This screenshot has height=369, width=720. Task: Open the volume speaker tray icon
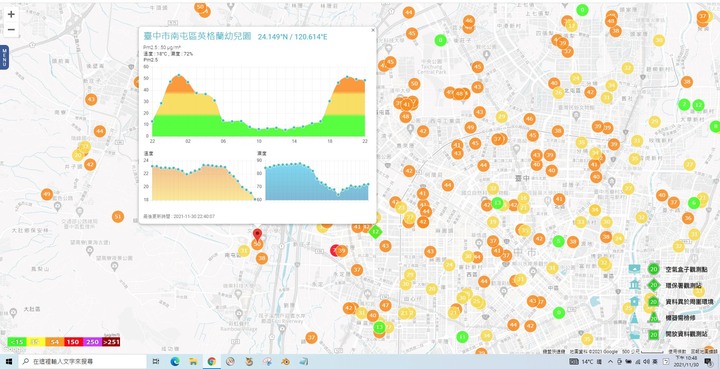click(x=646, y=362)
